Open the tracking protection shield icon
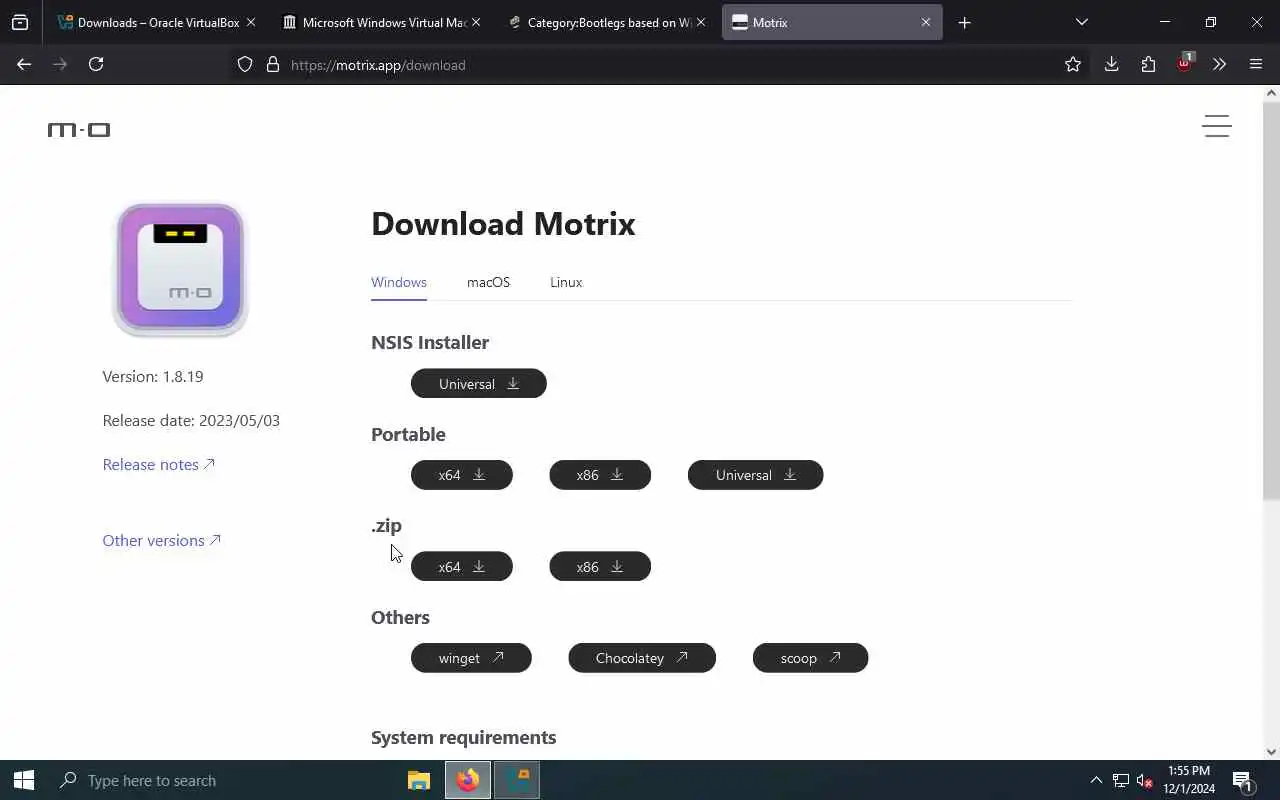1280x800 pixels. [245, 65]
